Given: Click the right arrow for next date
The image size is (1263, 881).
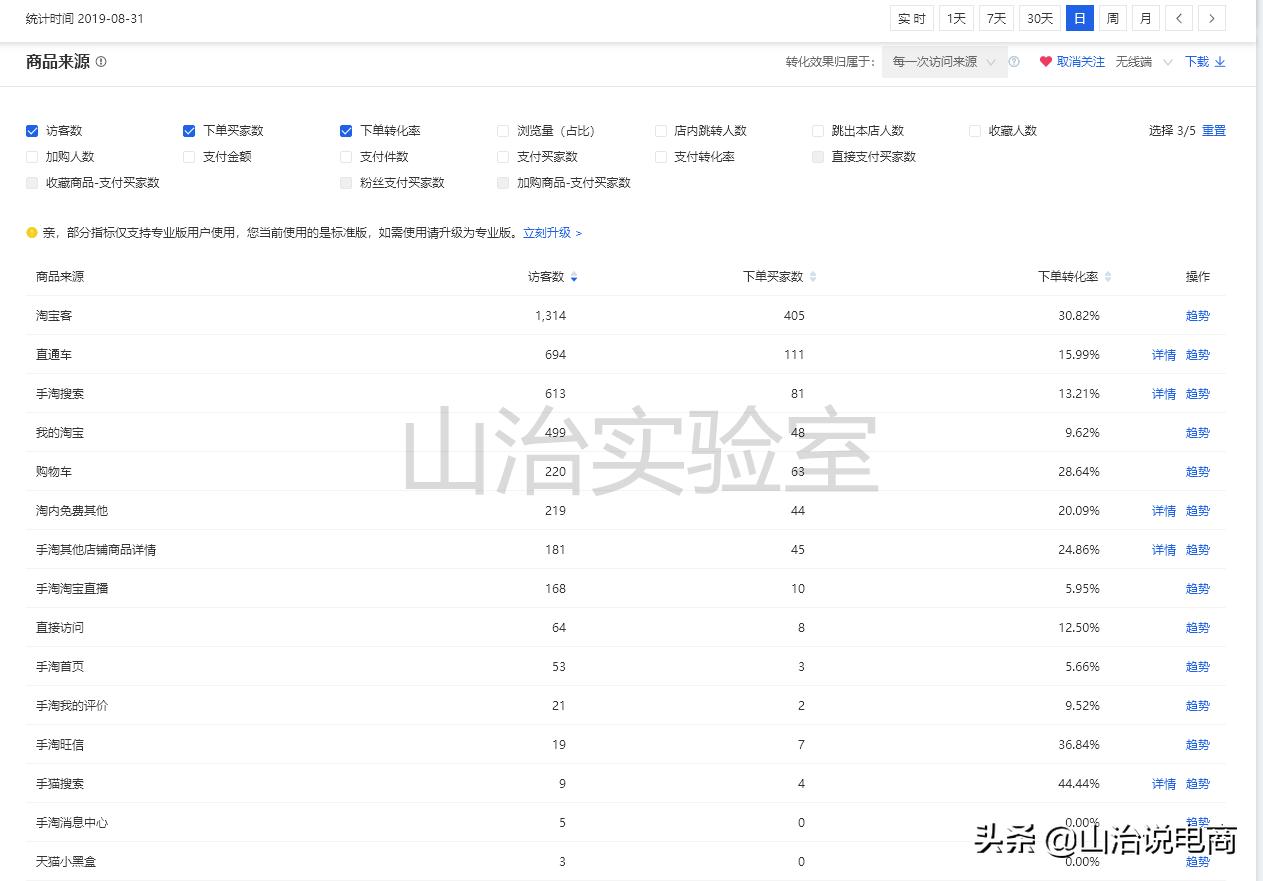Looking at the screenshot, I should coord(1212,18).
